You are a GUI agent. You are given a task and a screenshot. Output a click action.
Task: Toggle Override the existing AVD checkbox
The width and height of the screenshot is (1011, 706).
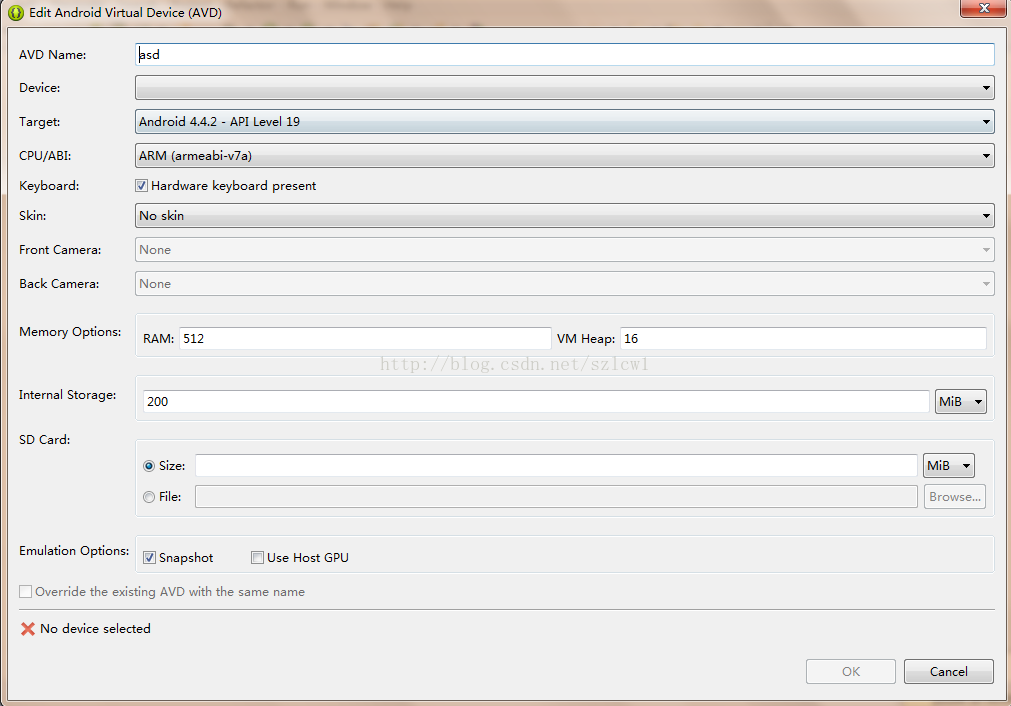point(25,591)
